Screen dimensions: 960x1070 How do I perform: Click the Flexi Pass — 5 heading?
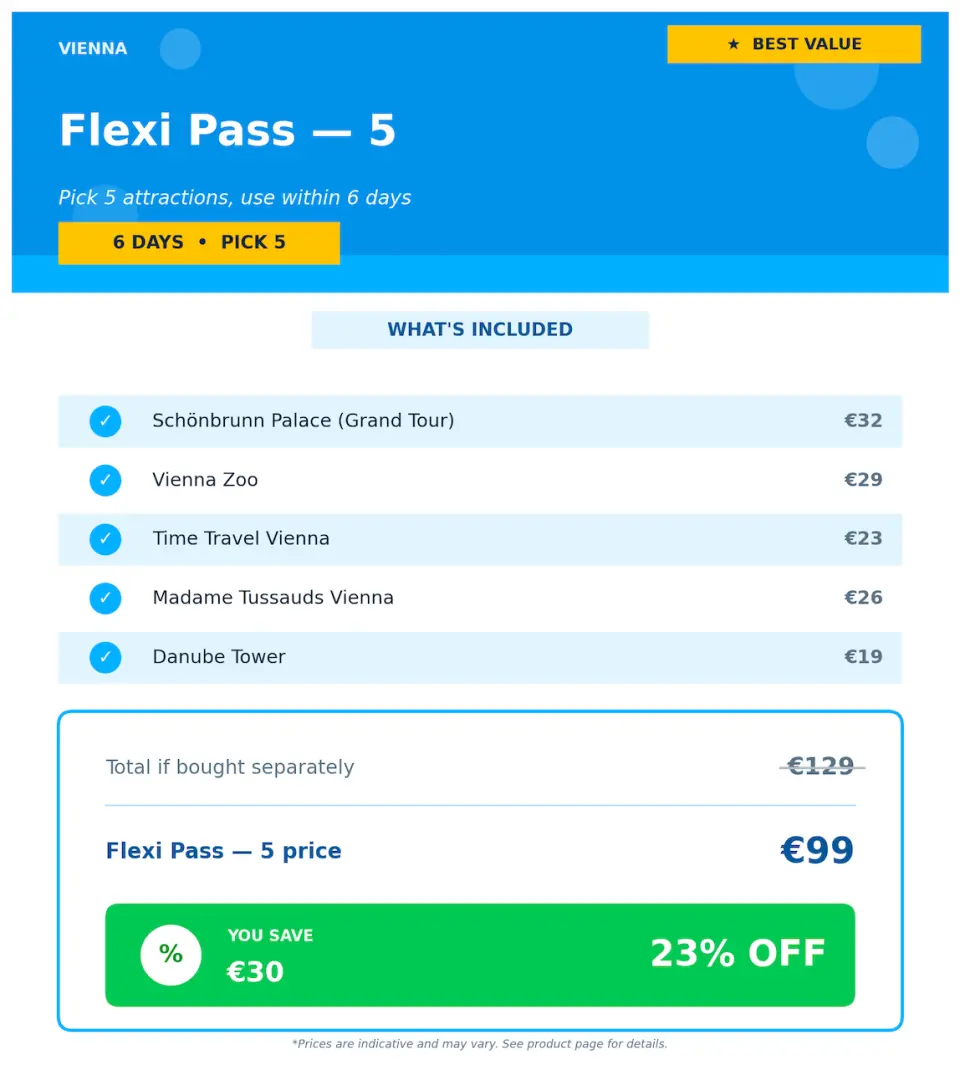click(x=227, y=130)
